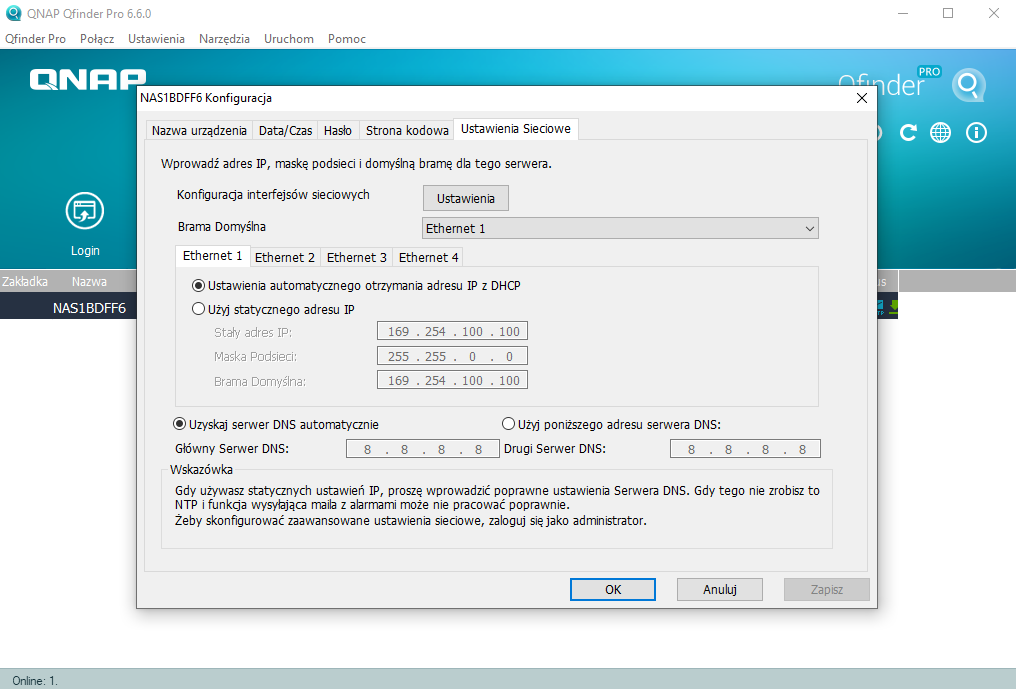This screenshot has width=1016, height=689.
Task: Click the Ustawienia button for network interfaces
Action: coord(466,198)
